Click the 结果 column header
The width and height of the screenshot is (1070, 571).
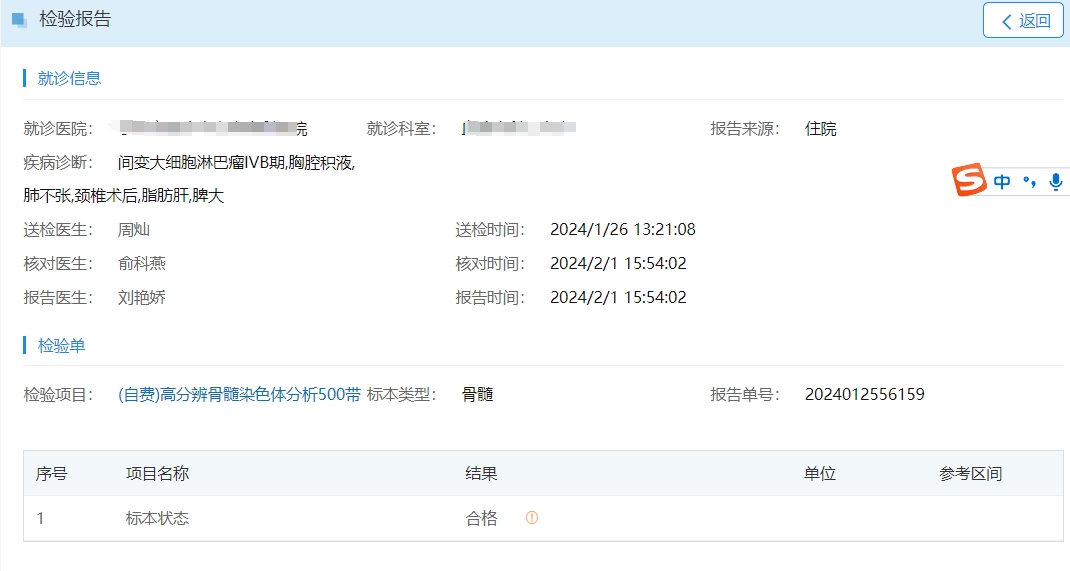(481, 473)
